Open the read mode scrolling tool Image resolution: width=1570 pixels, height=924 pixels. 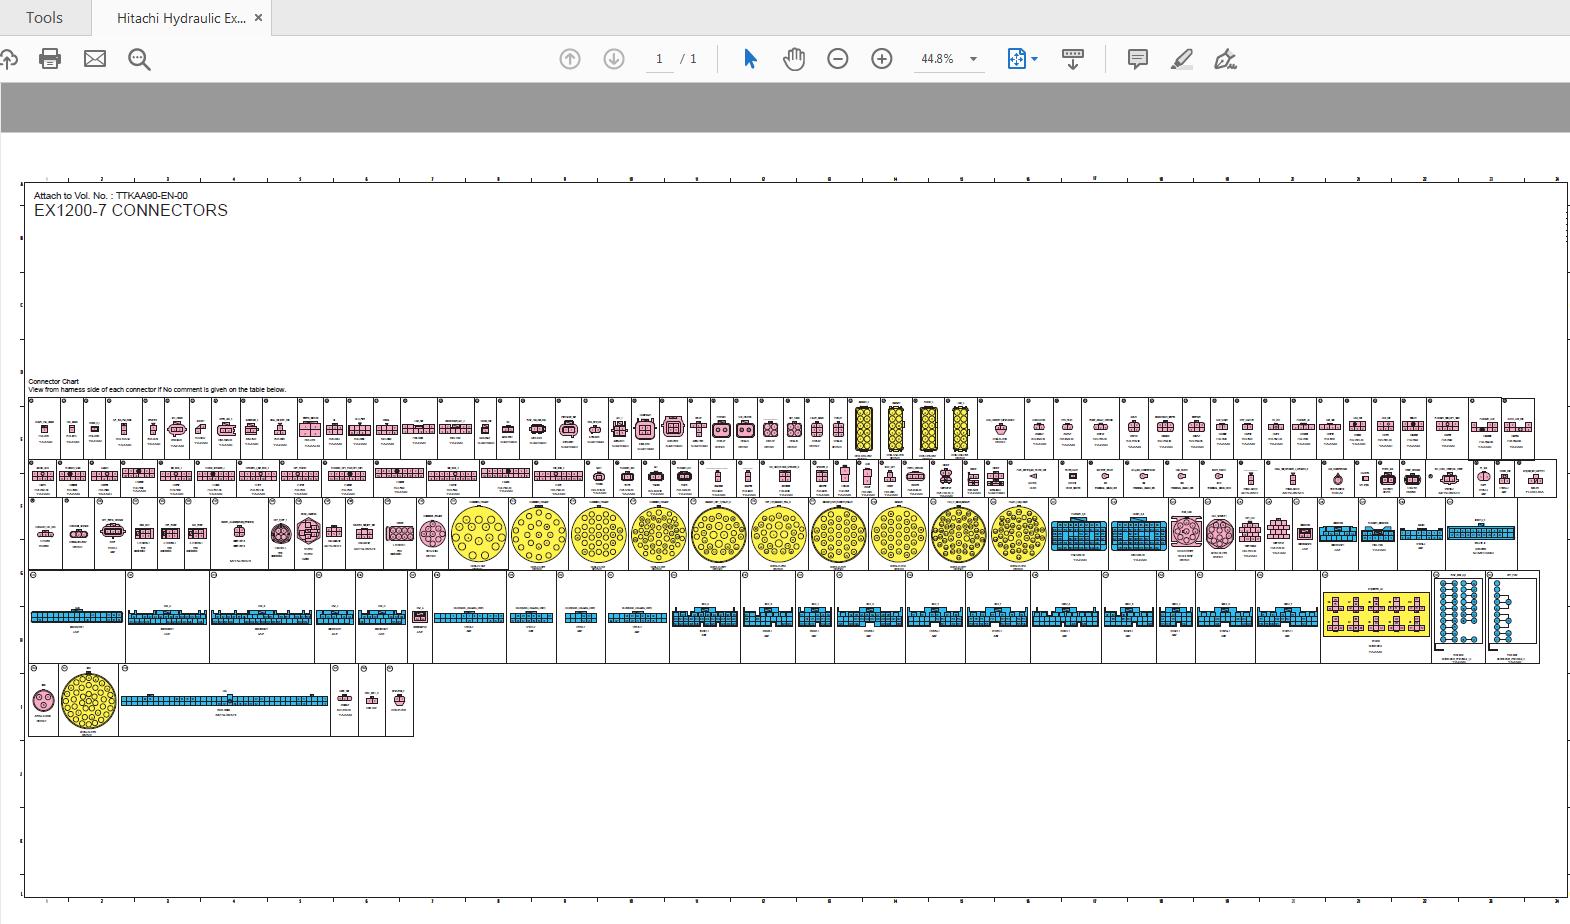click(x=1073, y=59)
